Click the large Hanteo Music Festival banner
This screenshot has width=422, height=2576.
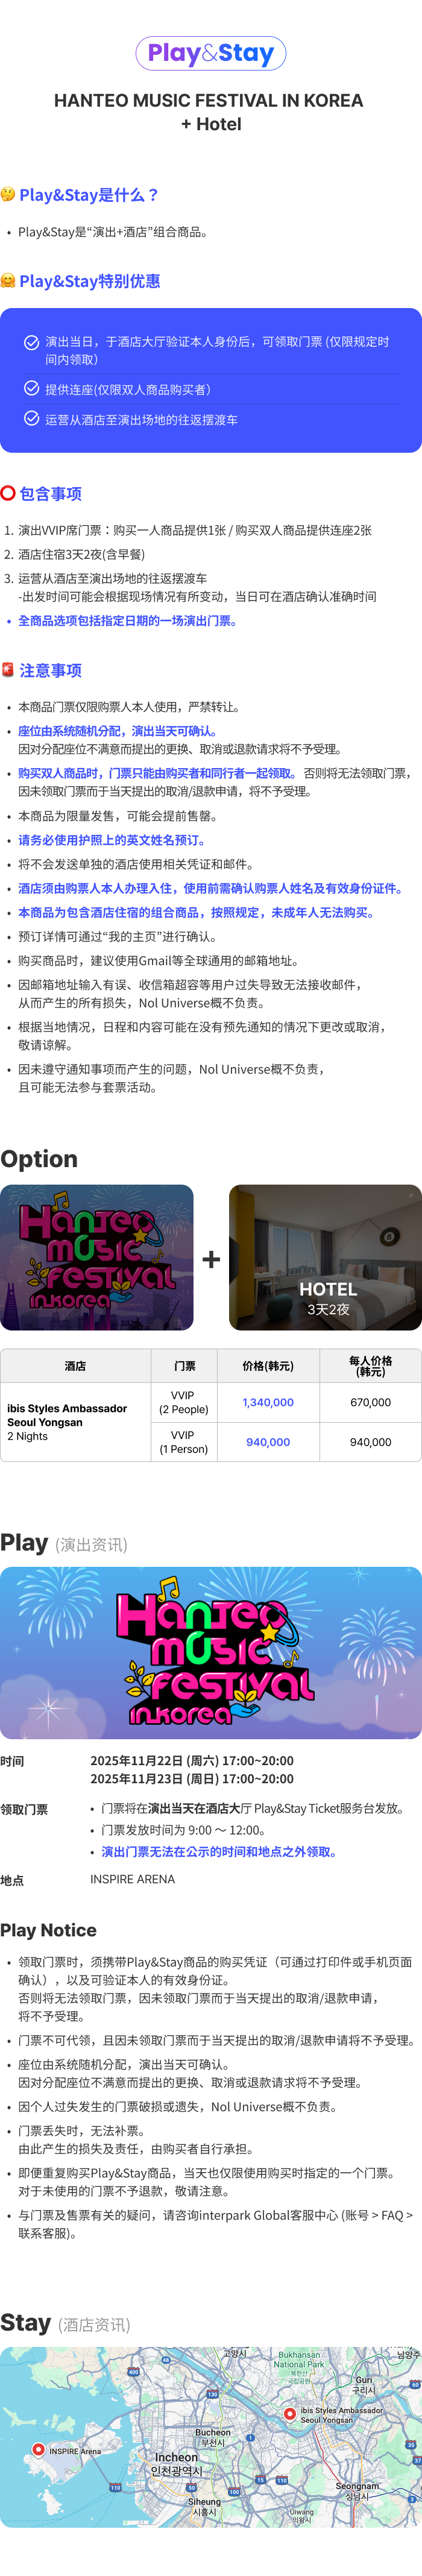point(211,1652)
